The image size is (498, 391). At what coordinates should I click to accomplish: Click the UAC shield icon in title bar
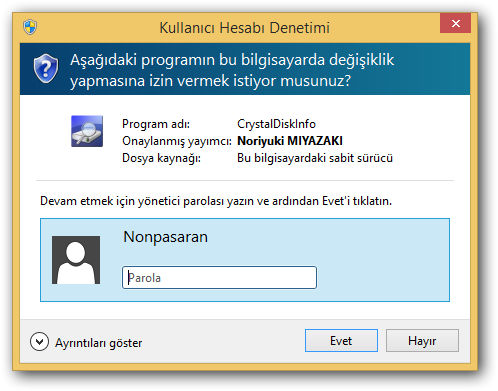(x=30, y=27)
